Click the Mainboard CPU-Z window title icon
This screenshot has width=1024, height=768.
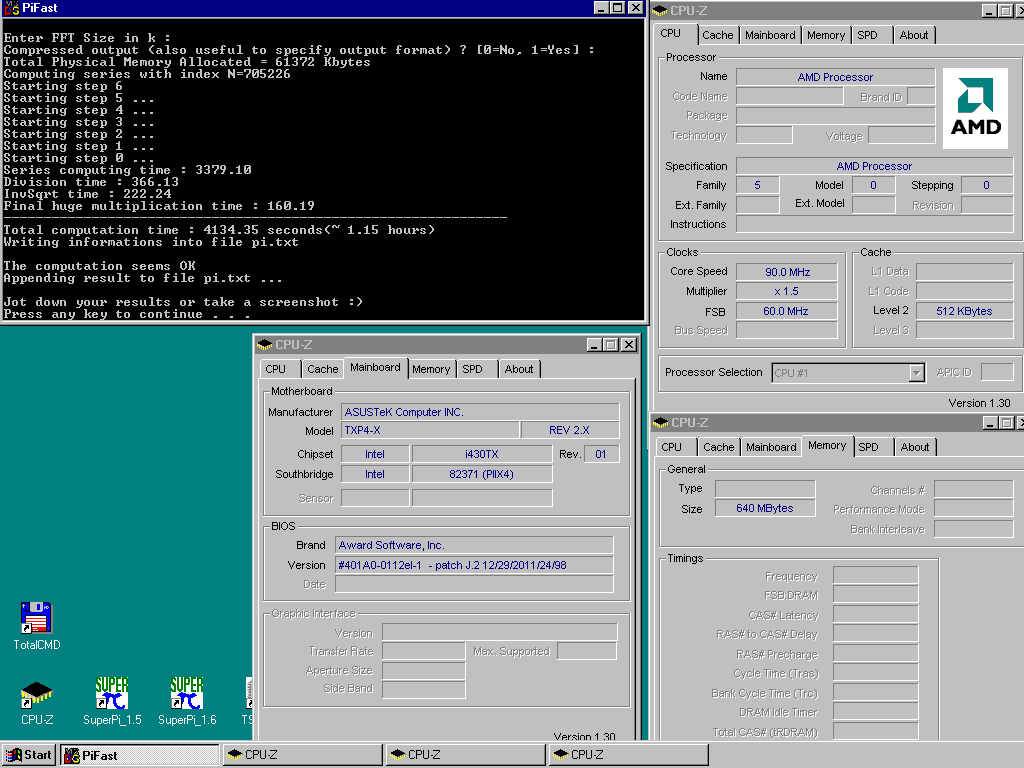click(x=264, y=344)
